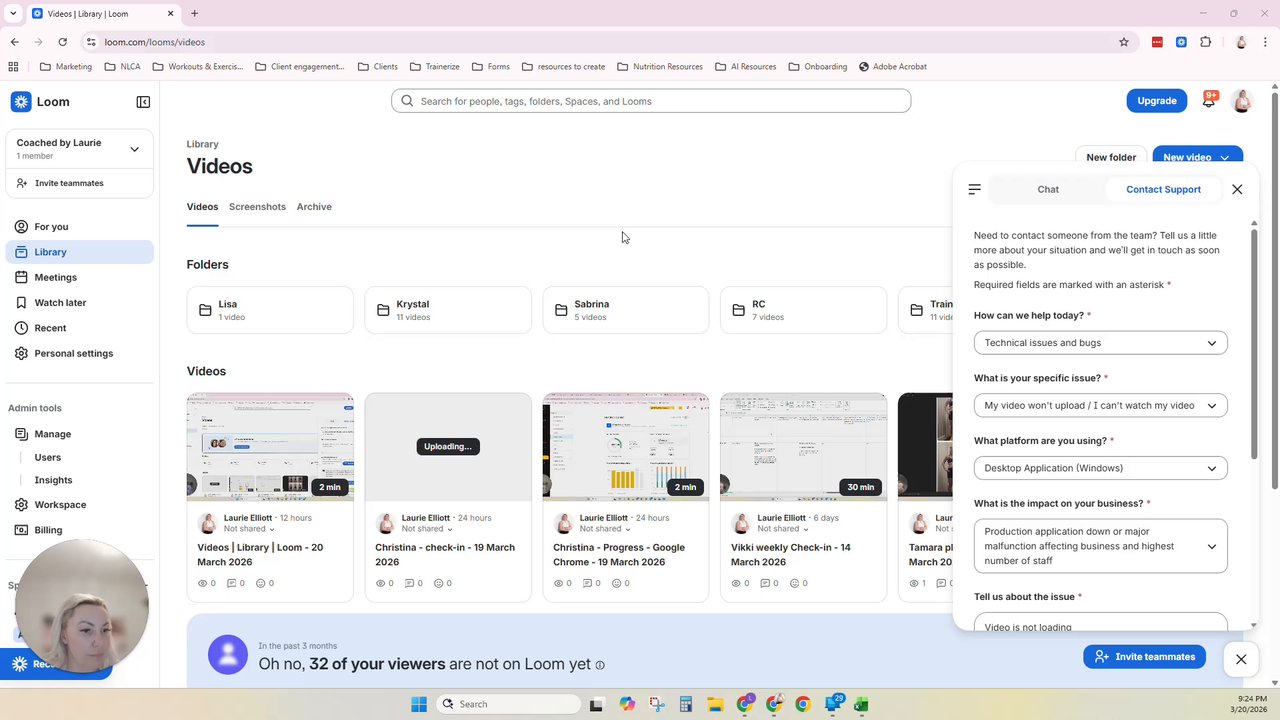Open the Marketing bookmarks folder
This screenshot has height=720, width=1280.
(66, 67)
